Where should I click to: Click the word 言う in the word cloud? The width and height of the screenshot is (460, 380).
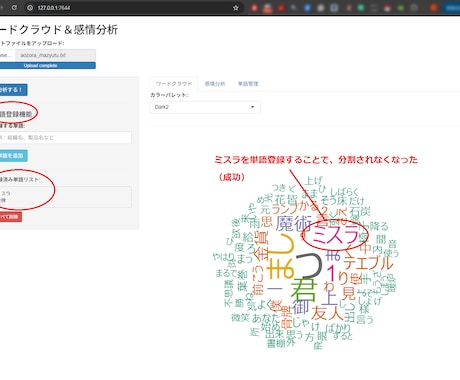click(x=365, y=320)
